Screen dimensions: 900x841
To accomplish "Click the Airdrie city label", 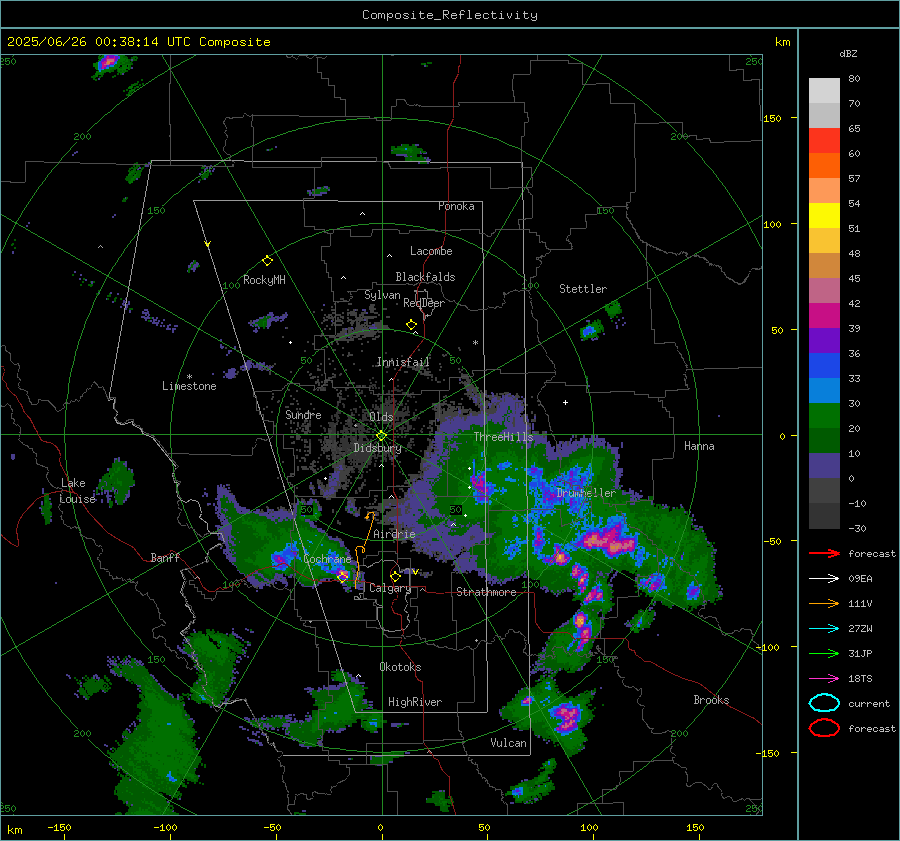I will [394, 534].
